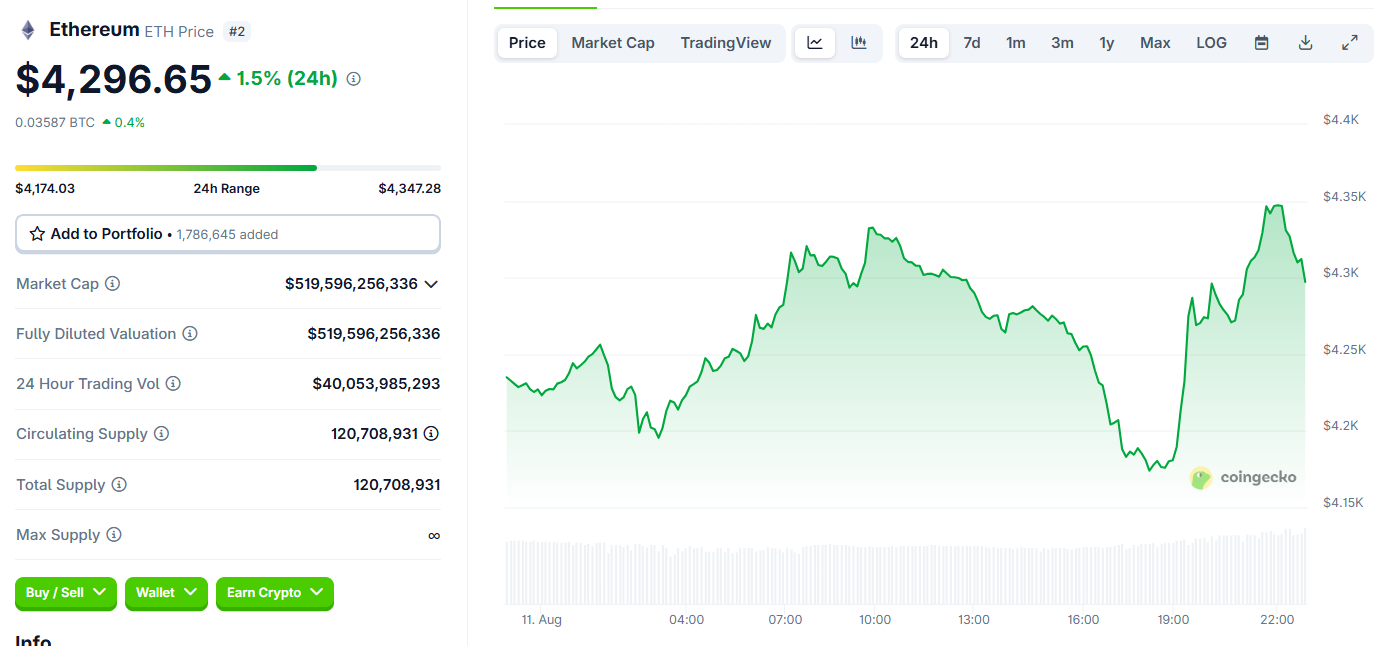Click the $4,296.65 price value
Screen dimensions: 1383x646
tap(114, 80)
